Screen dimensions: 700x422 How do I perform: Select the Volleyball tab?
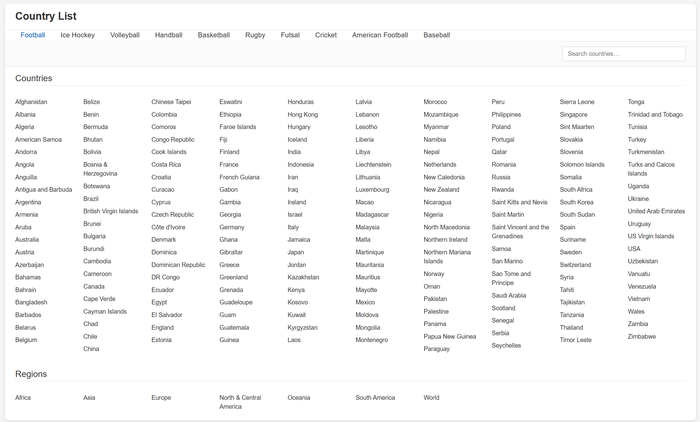[125, 35]
